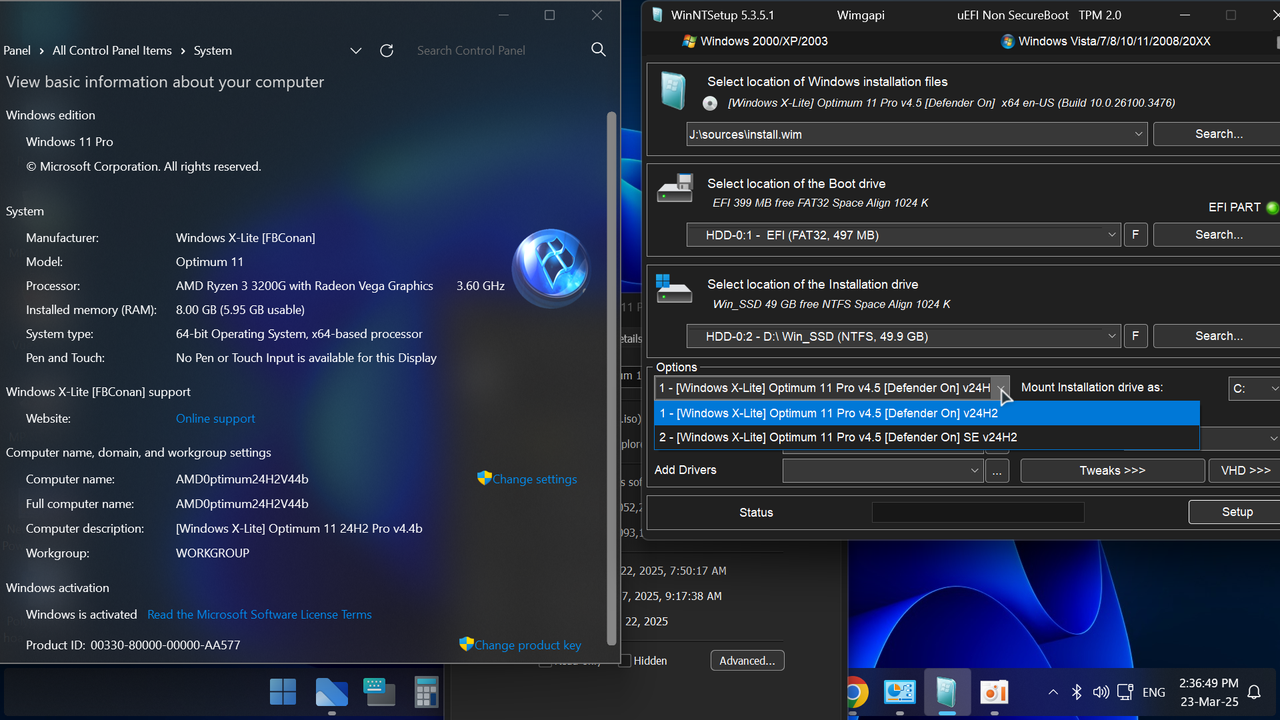Click the WinNTSetup icon on the taskbar

click(x=946, y=692)
